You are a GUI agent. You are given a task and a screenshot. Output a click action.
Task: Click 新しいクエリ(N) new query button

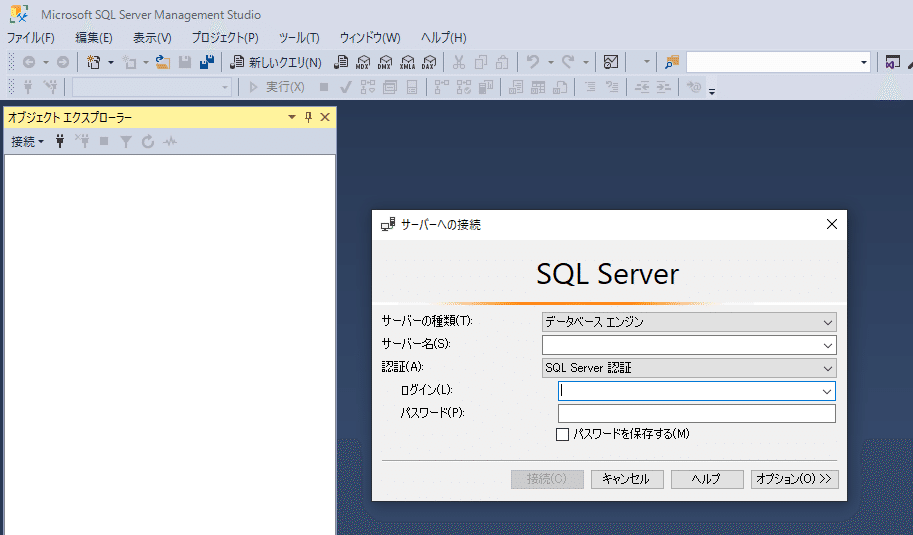275,62
